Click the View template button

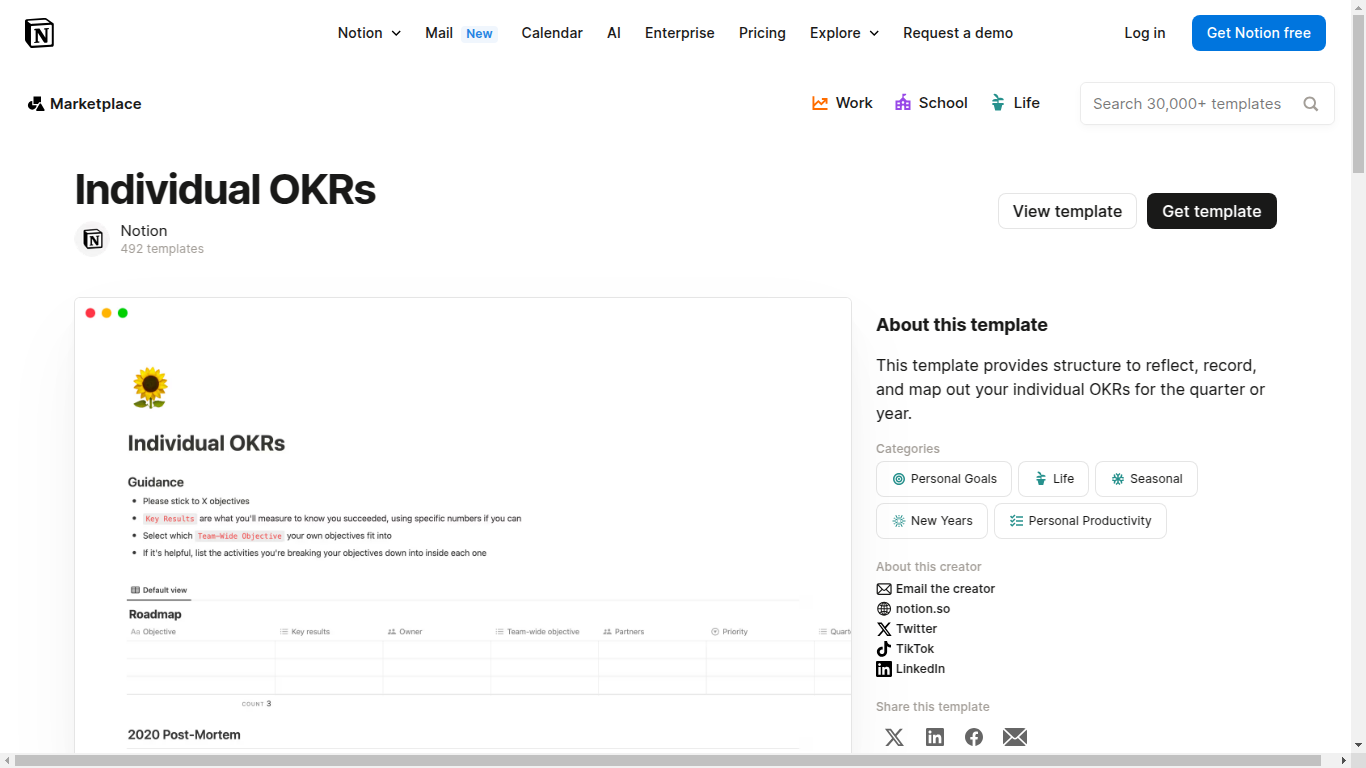coord(1067,211)
